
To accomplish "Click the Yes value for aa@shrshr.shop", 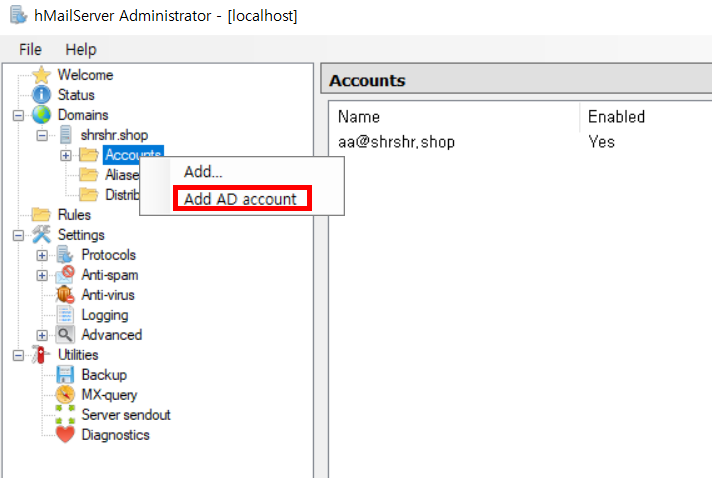I will pyautogui.click(x=601, y=142).
